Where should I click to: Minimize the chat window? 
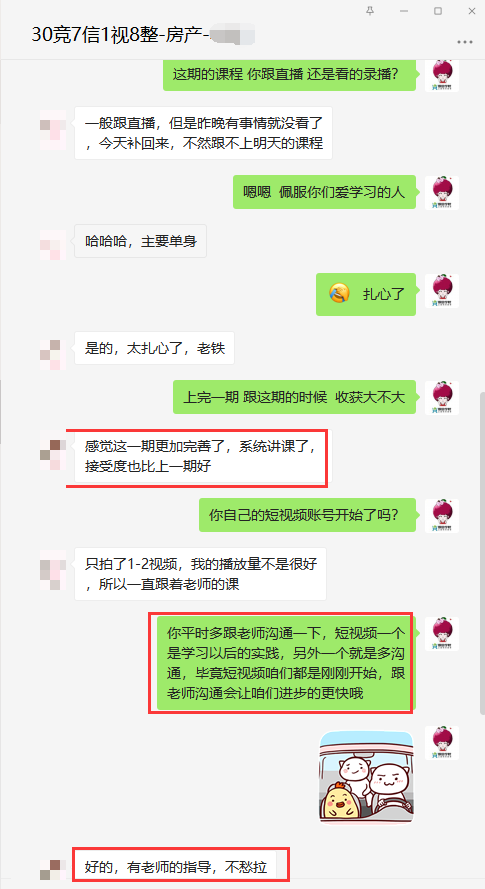[x=404, y=11]
